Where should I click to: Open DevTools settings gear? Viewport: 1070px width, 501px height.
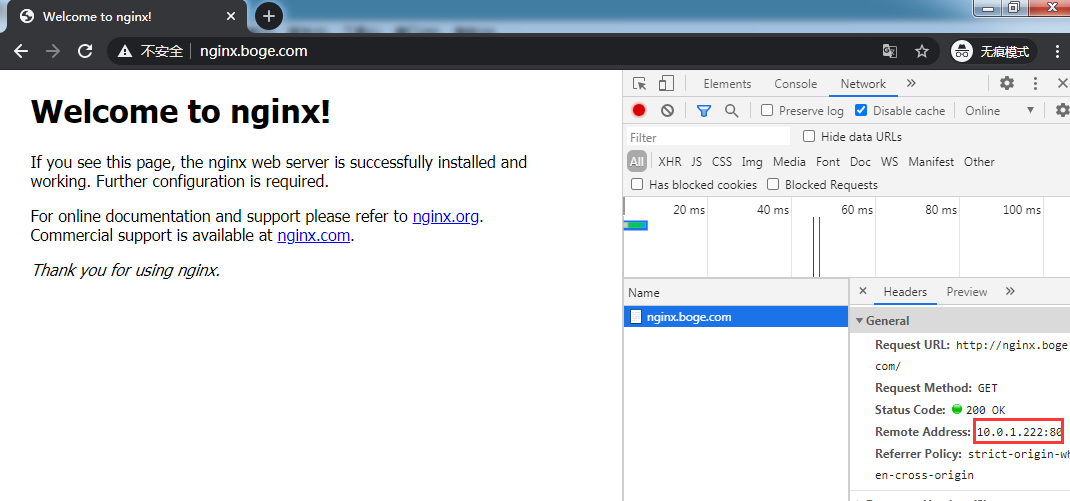tap(1007, 83)
